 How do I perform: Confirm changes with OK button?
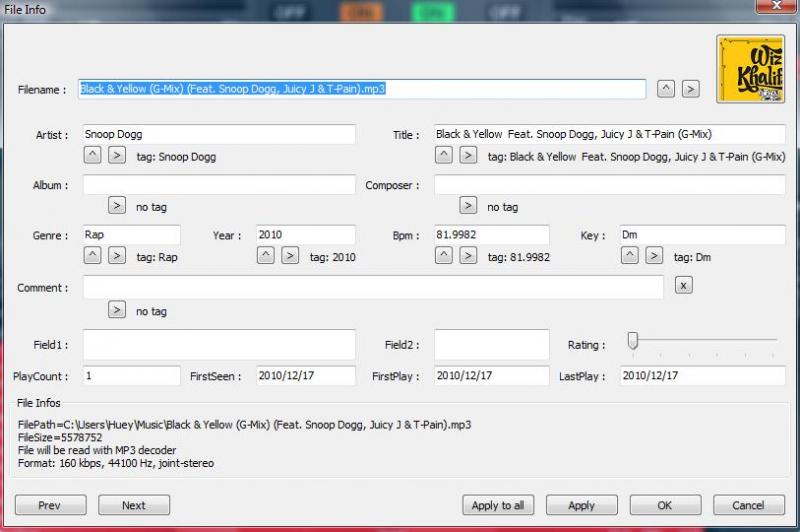pos(665,505)
